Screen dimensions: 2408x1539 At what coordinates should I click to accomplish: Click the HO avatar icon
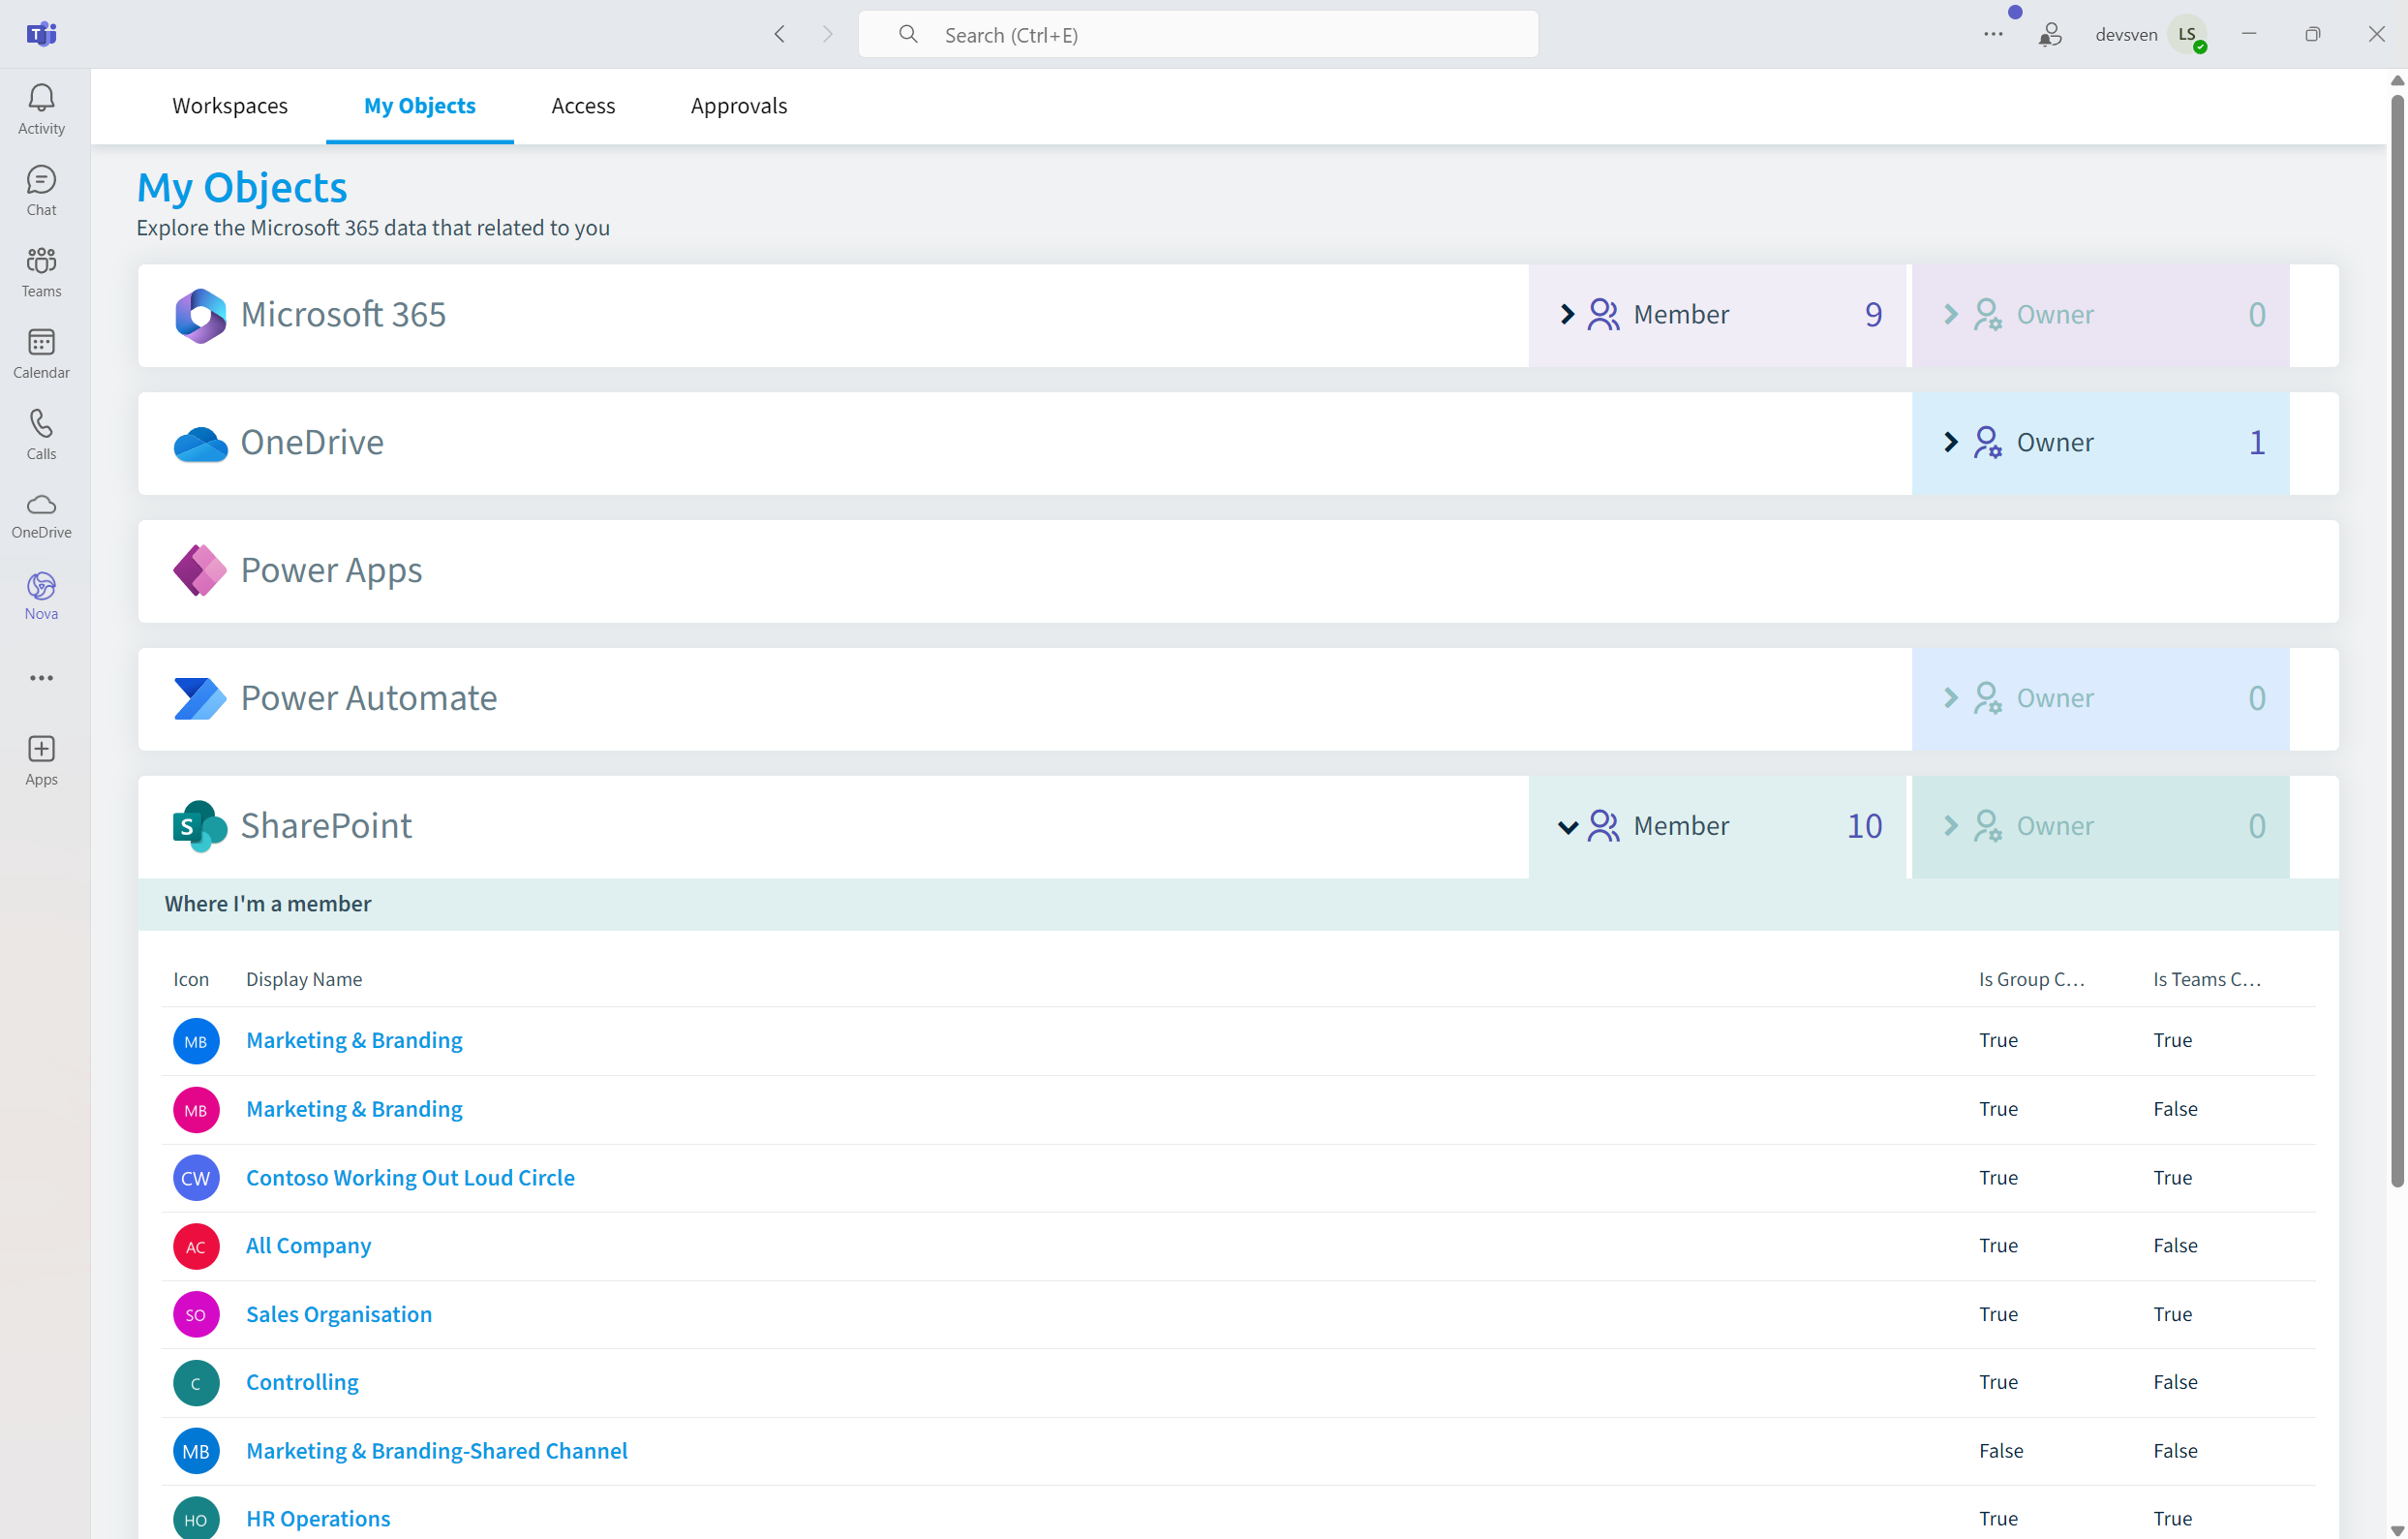196,1519
